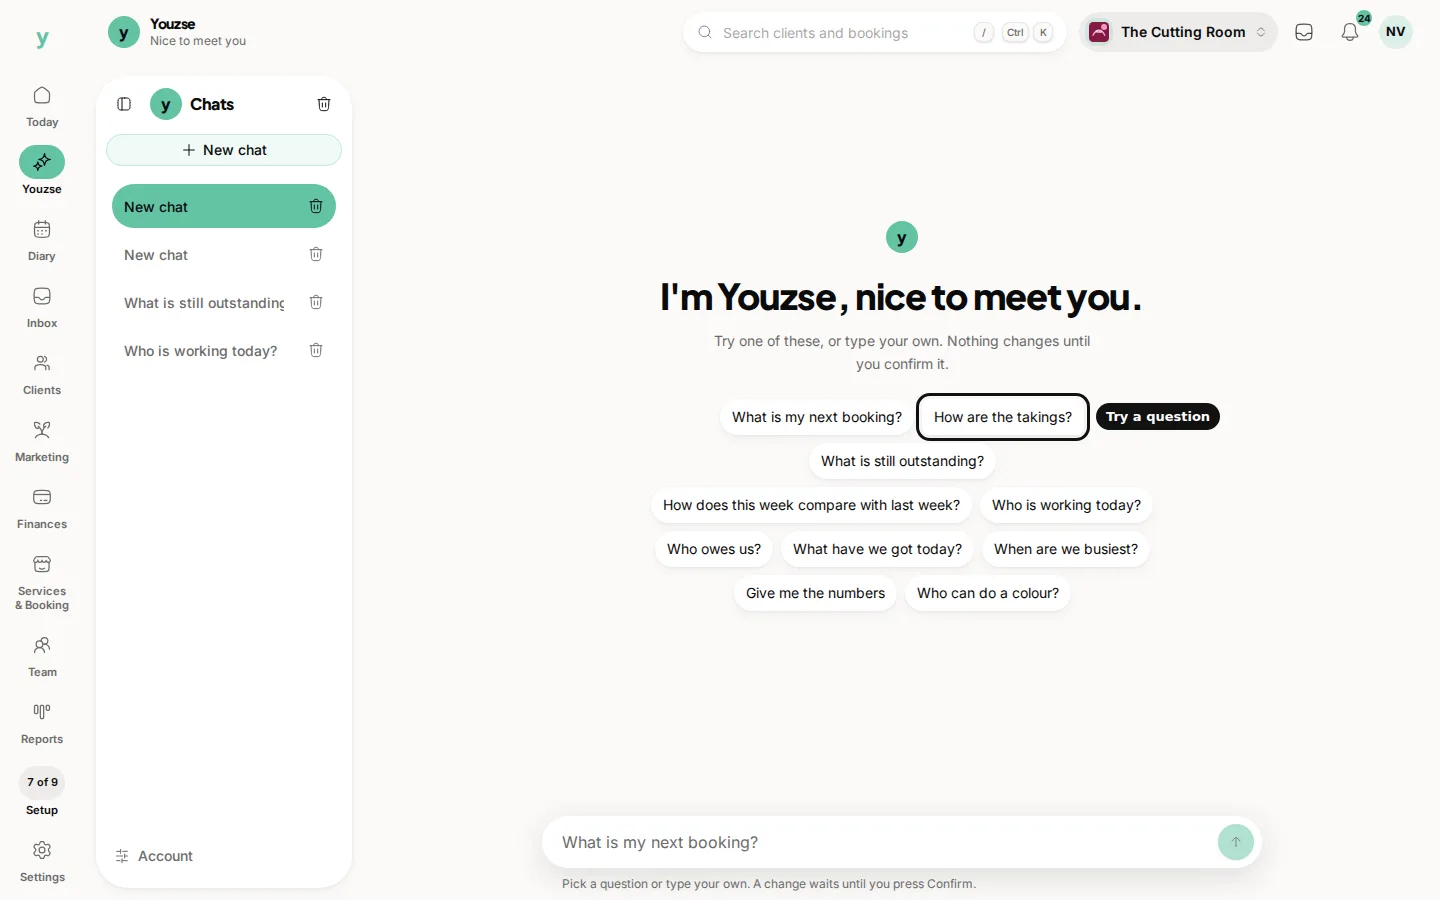Open the 'What is still outstanding' chat
The height and width of the screenshot is (900, 1440).
click(x=204, y=303)
